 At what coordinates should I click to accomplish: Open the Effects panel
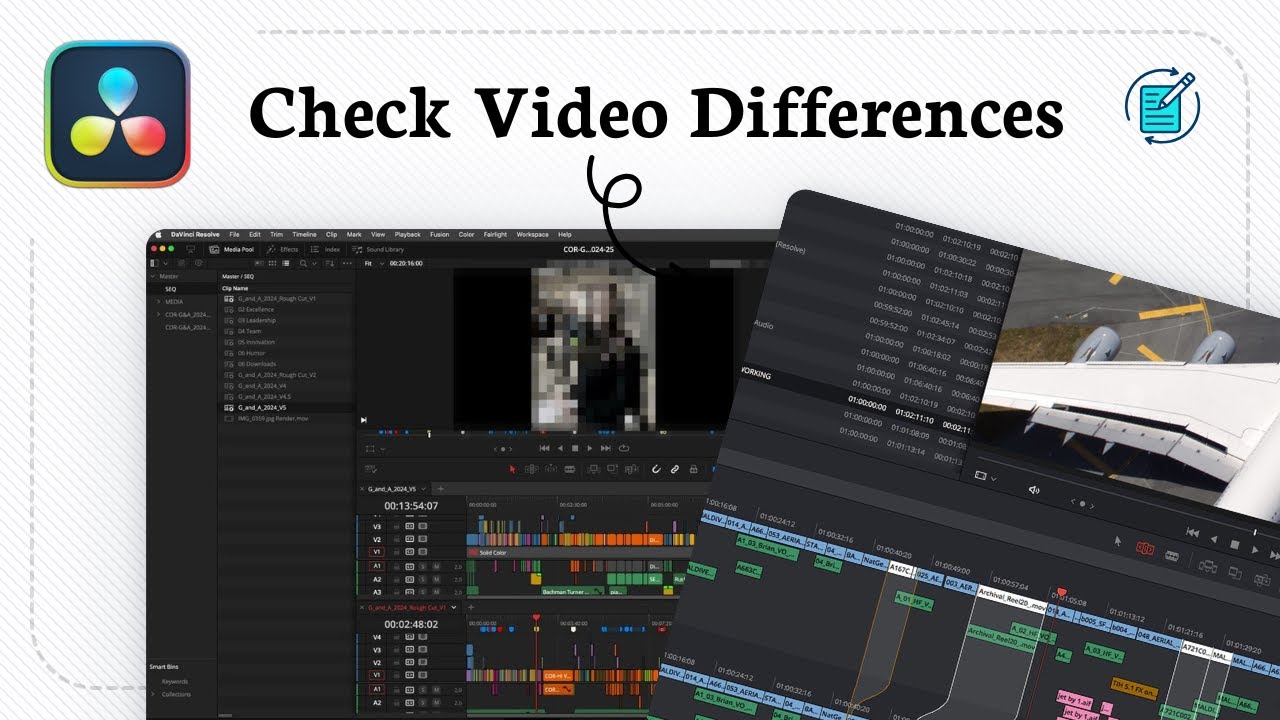click(281, 249)
